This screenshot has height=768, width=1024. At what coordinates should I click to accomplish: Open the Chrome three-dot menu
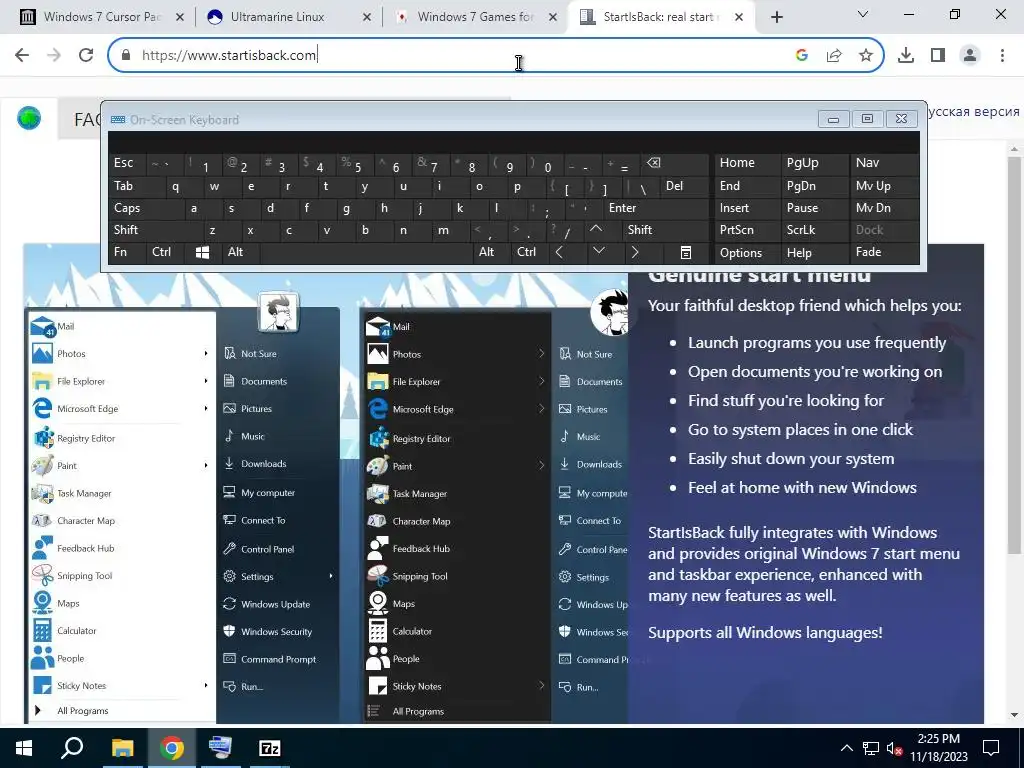(x=1002, y=56)
